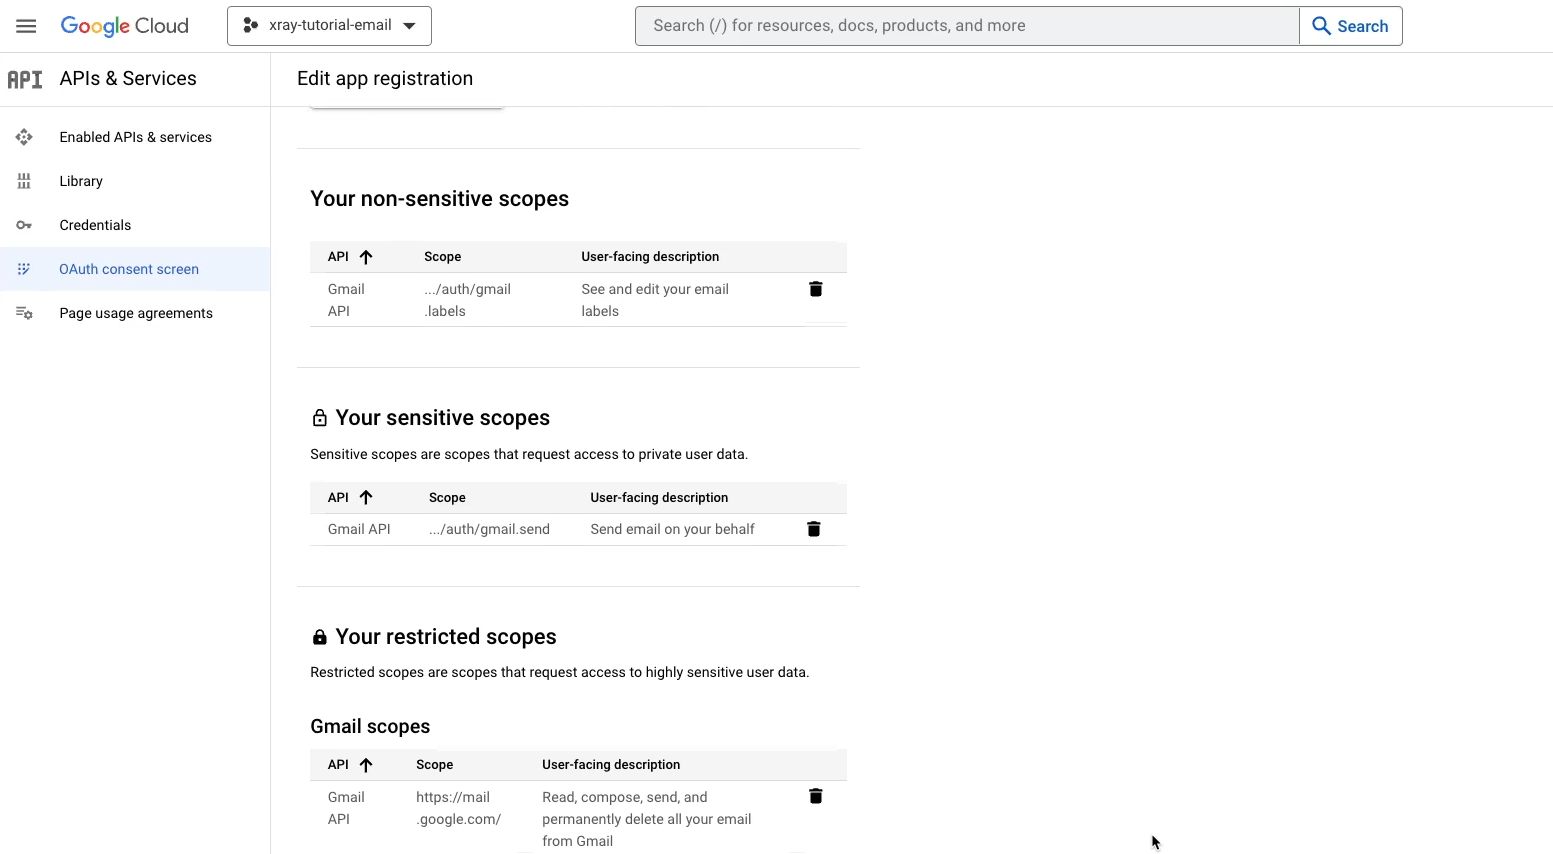Open the main navigation hamburger menu
The width and height of the screenshot is (1553, 854).
tap(26, 26)
